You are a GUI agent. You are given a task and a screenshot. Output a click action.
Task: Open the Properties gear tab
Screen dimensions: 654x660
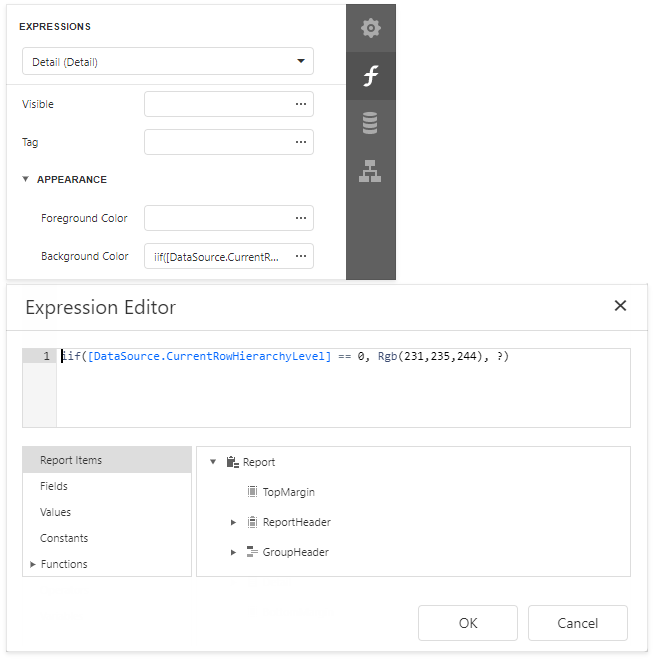tap(370, 28)
